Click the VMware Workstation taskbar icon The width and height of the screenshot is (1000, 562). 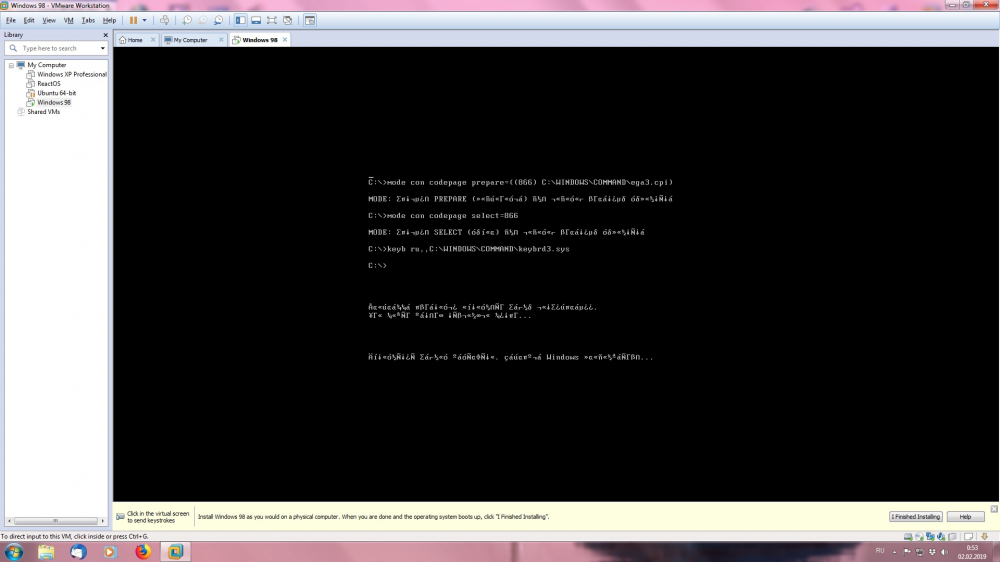point(175,552)
